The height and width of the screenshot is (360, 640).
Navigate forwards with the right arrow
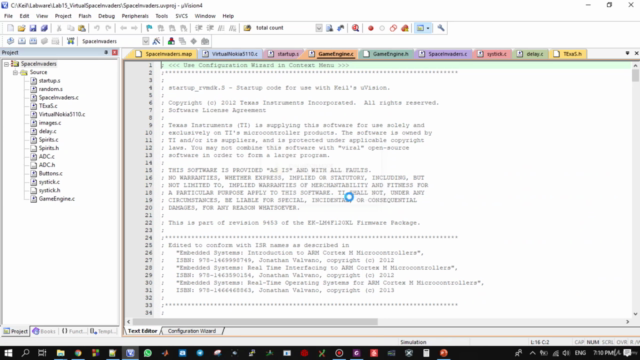[134, 28]
